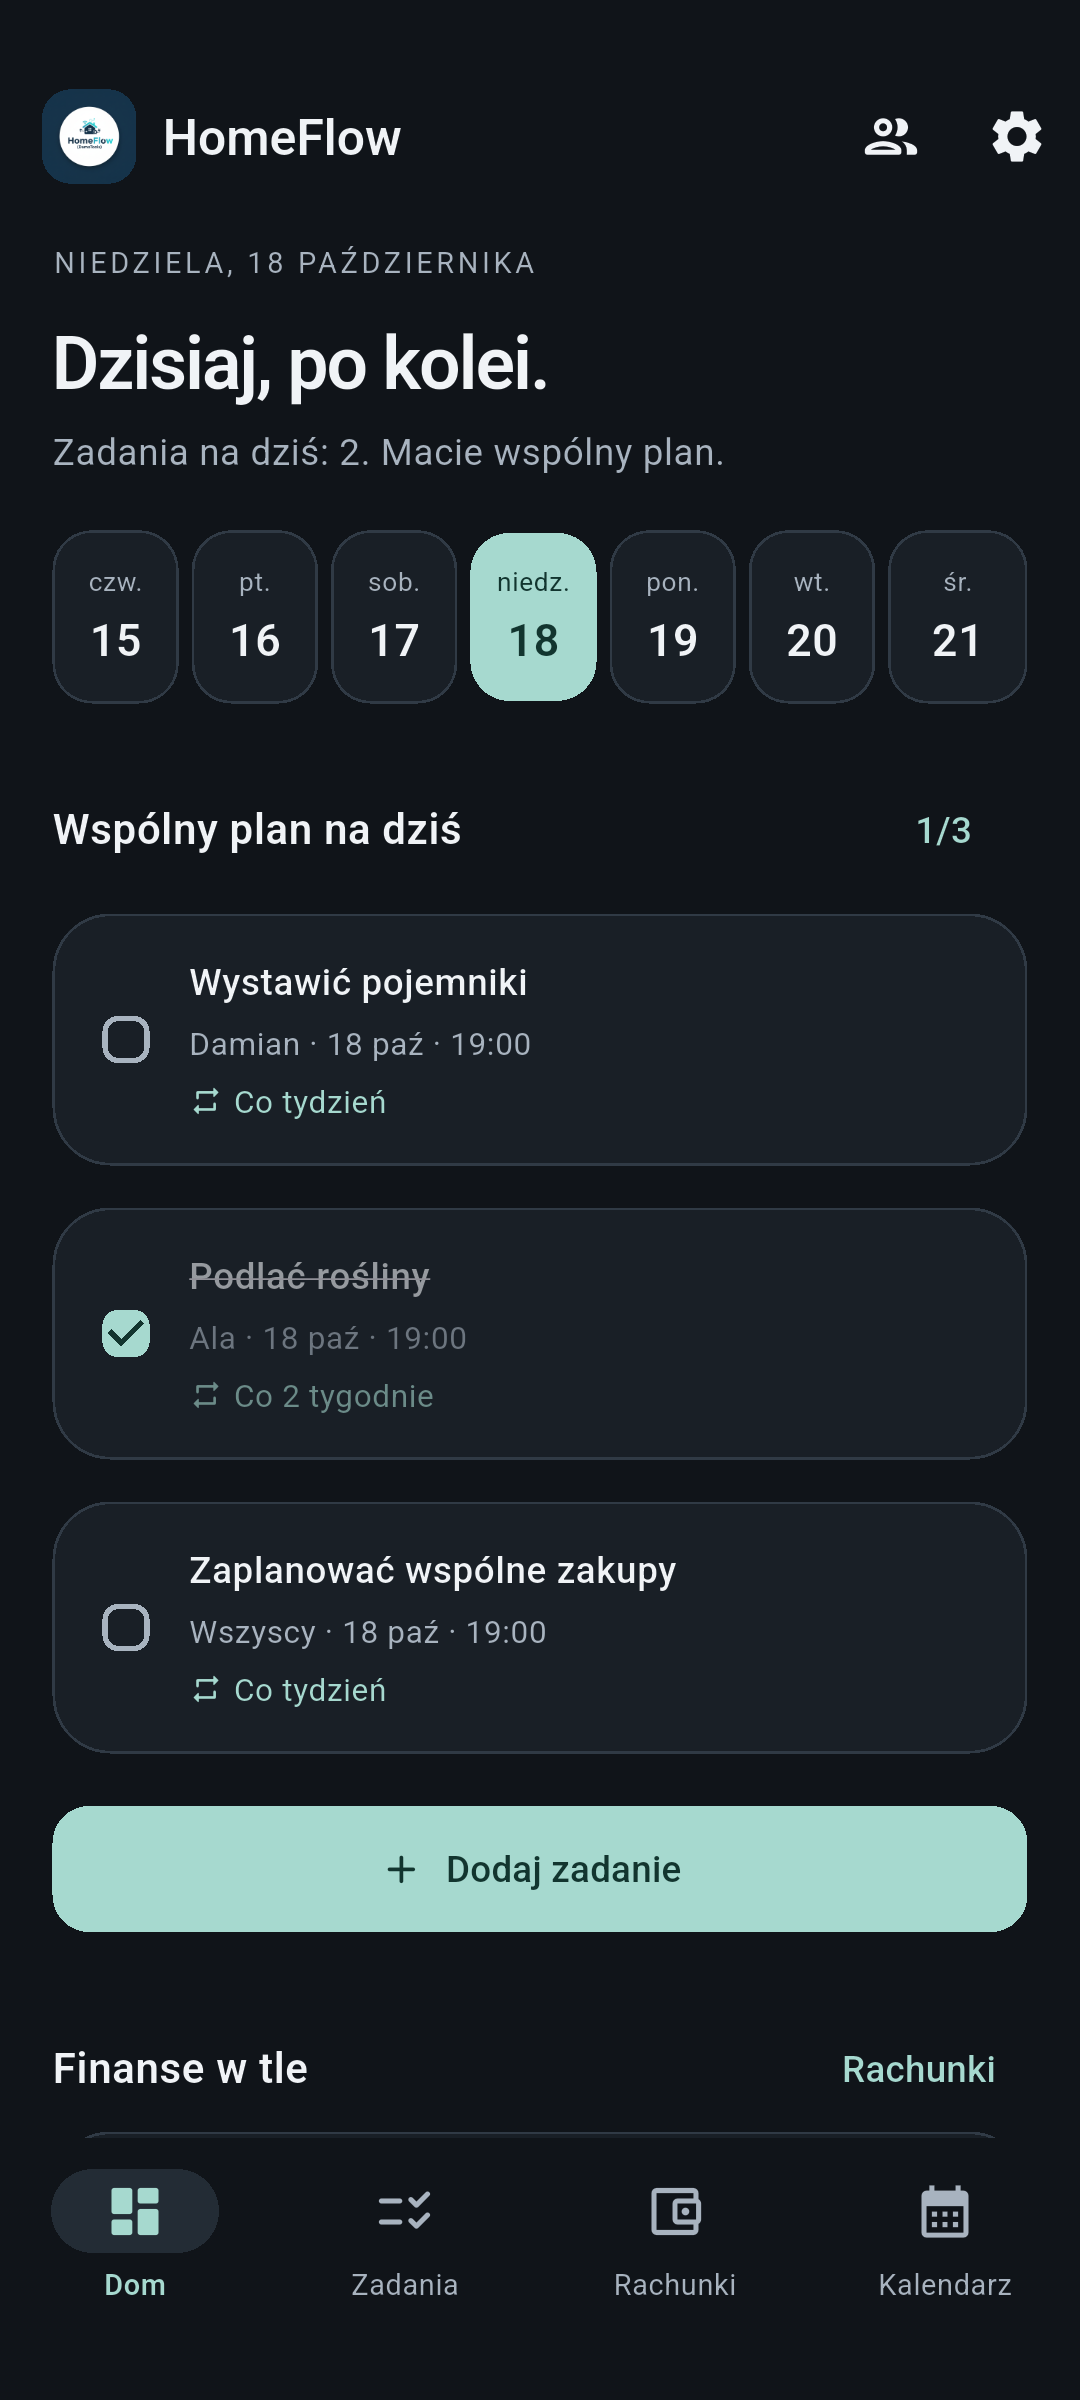Mark Zaplanować wspólne zakupy as done

pyautogui.click(x=126, y=1628)
